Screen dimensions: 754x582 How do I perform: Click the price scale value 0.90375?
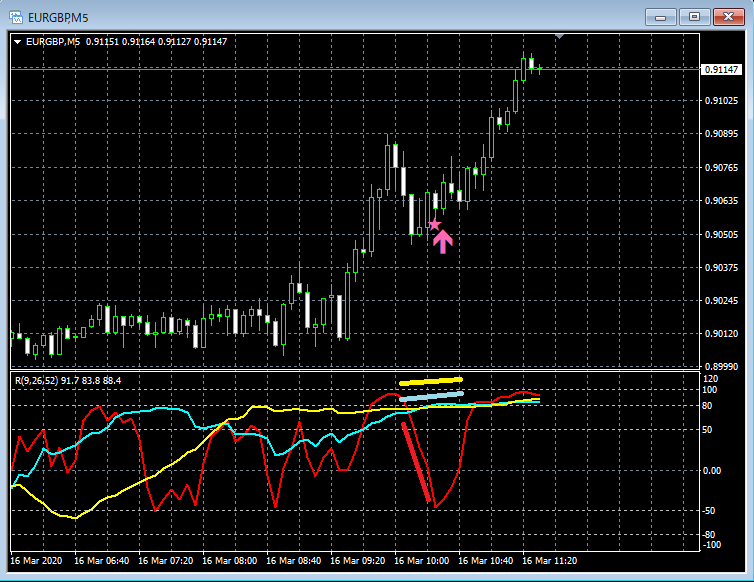tap(721, 267)
